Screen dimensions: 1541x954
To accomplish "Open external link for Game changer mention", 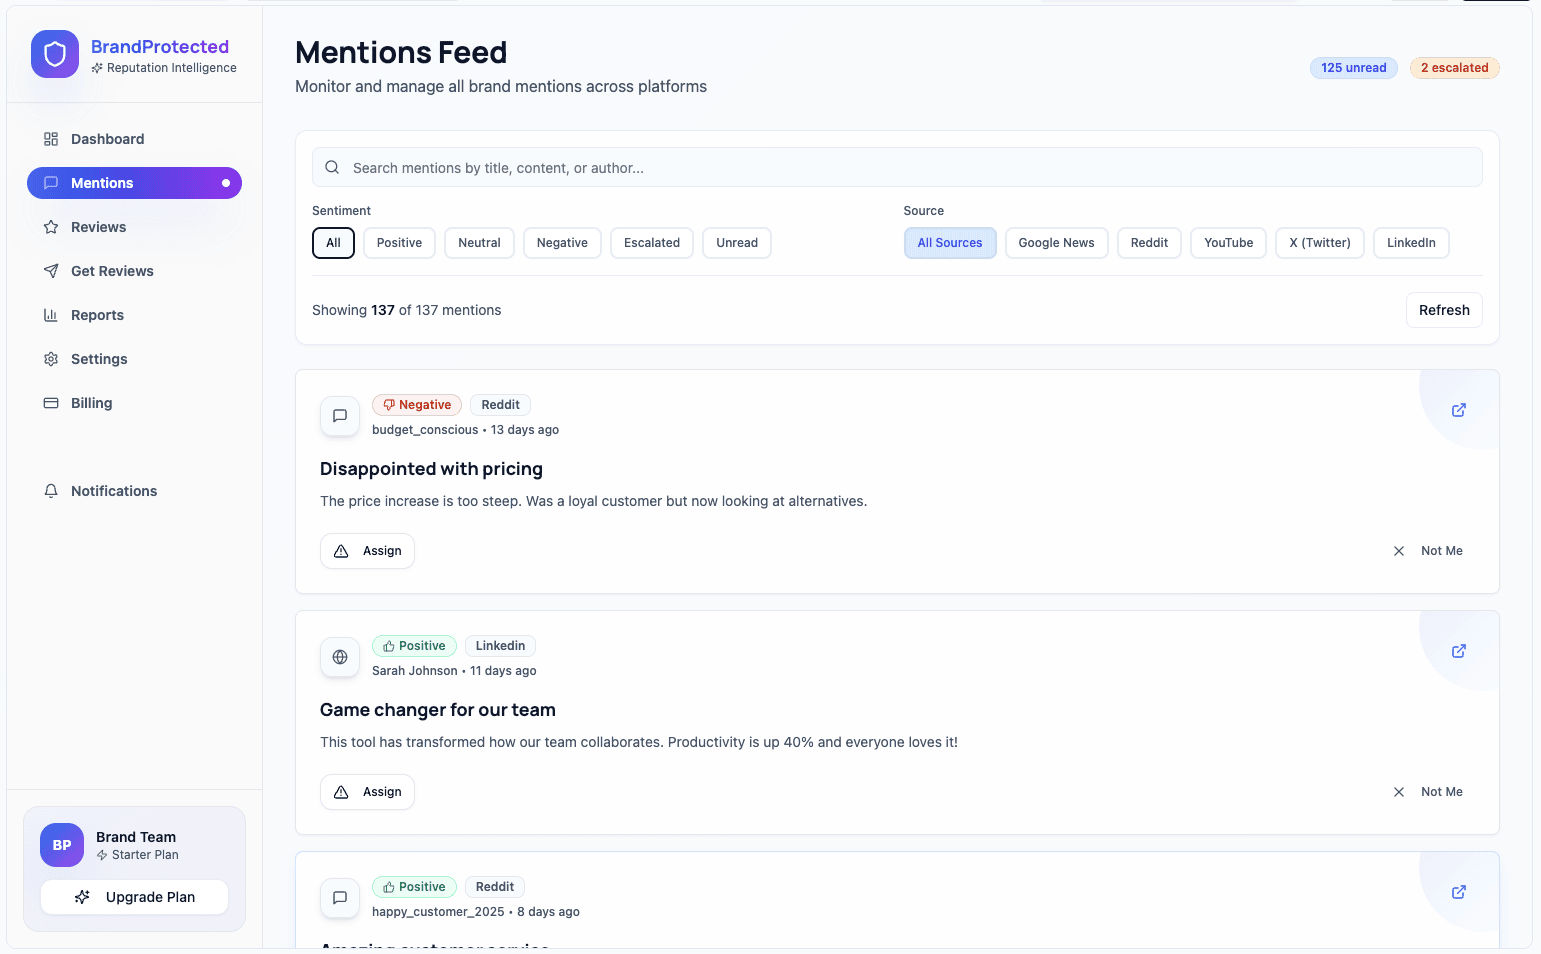I will [x=1458, y=651].
